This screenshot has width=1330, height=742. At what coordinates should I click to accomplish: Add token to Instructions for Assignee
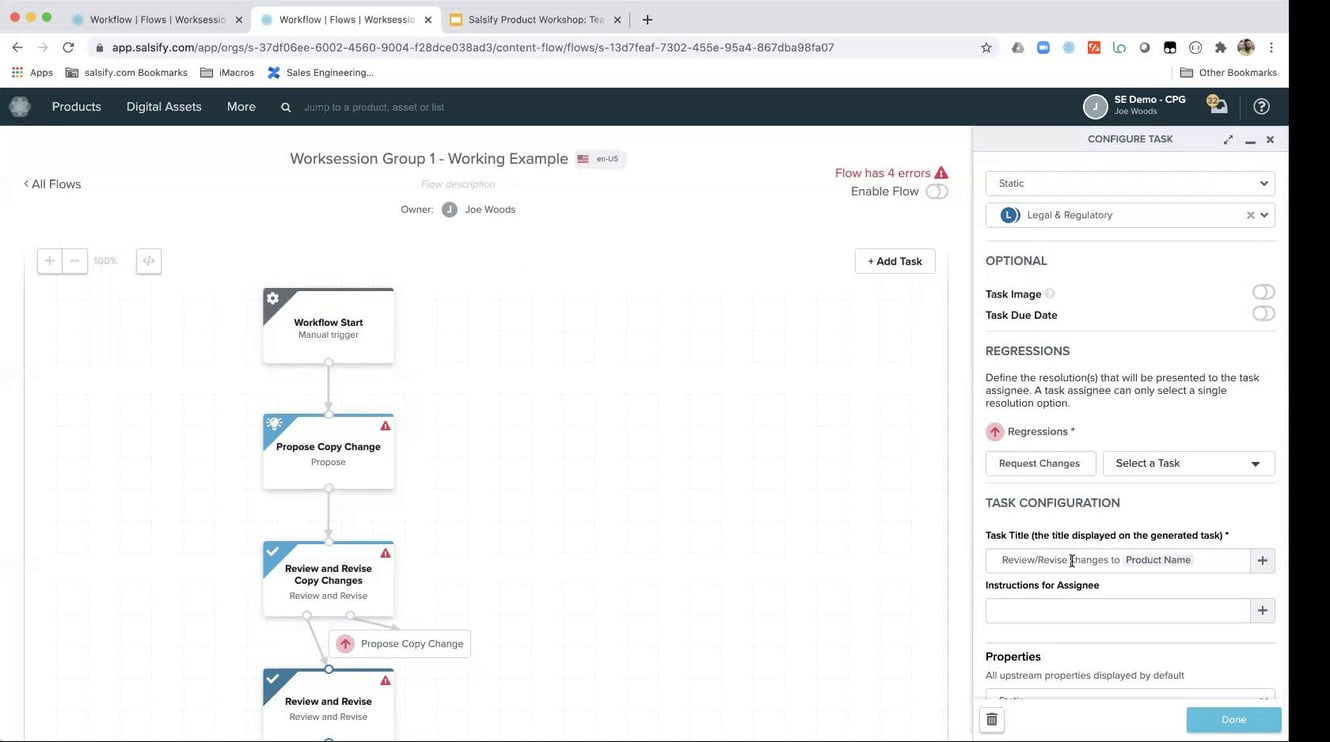[1262, 610]
